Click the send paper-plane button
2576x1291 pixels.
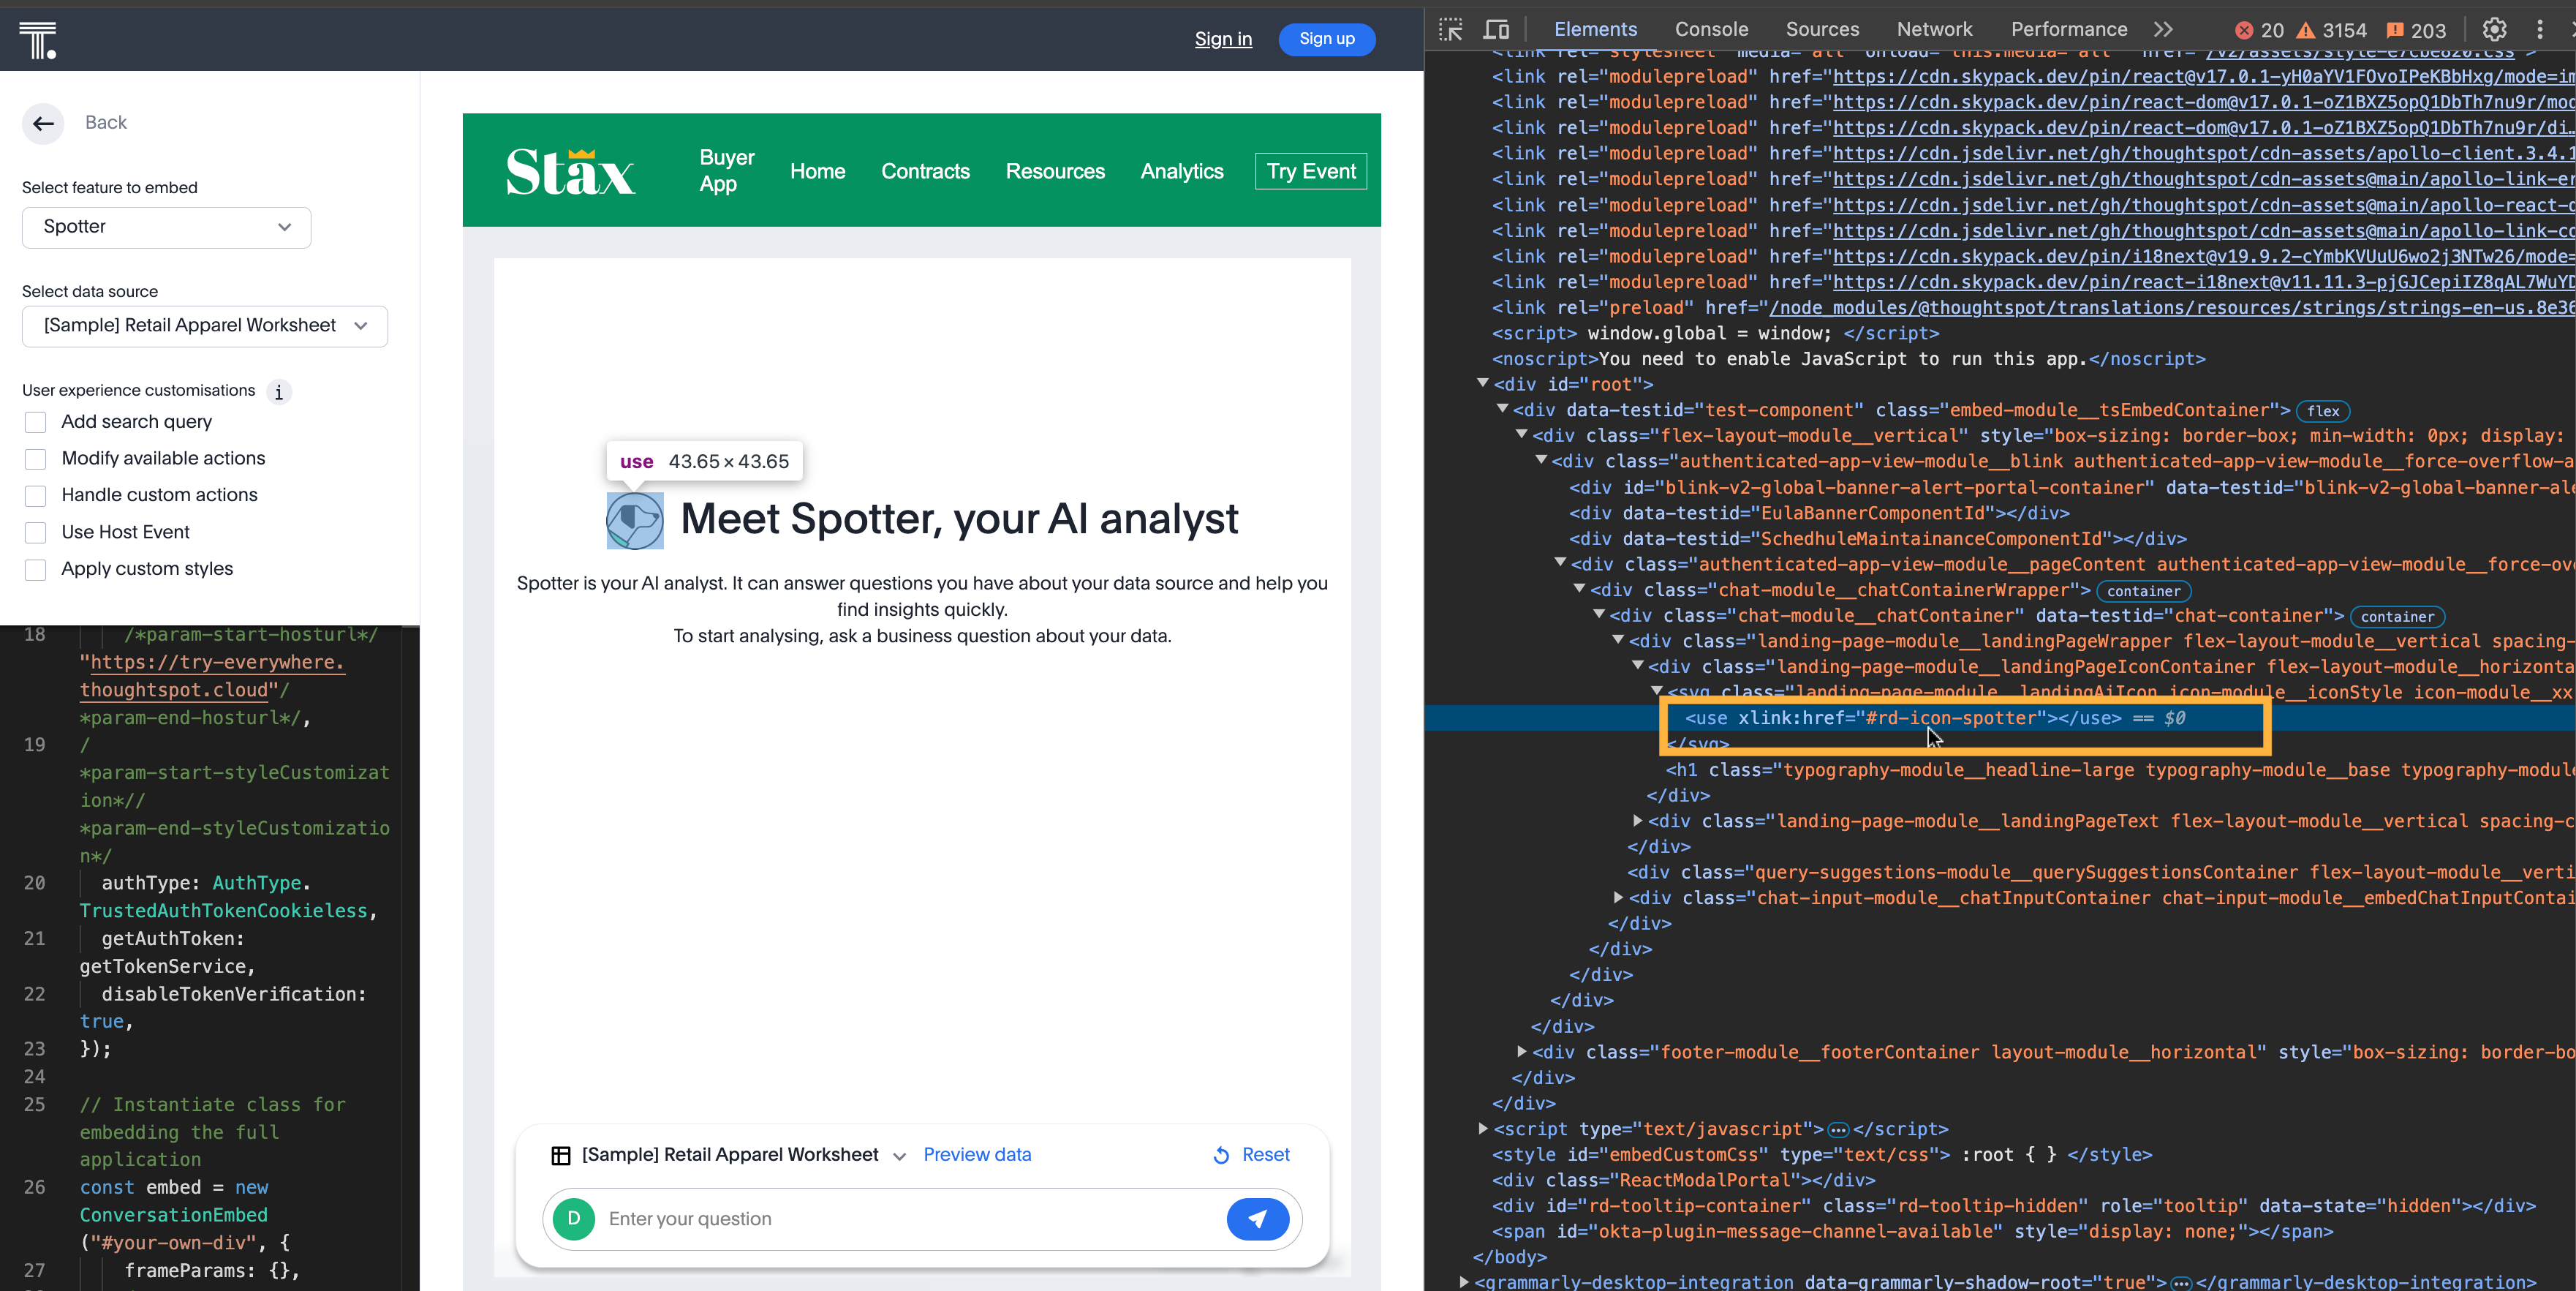pyautogui.click(x=1257, y=1219)
